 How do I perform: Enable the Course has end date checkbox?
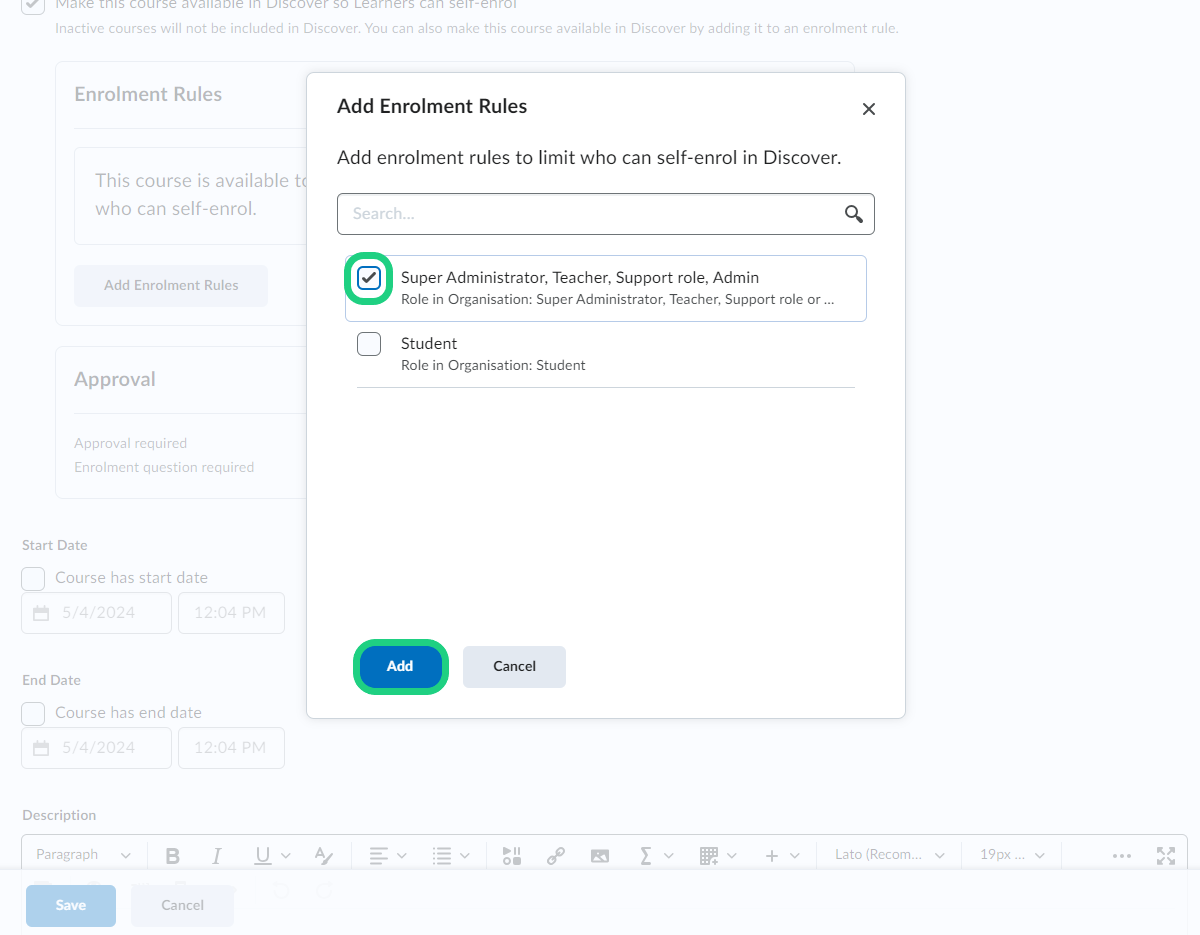(x=34, y=713)
